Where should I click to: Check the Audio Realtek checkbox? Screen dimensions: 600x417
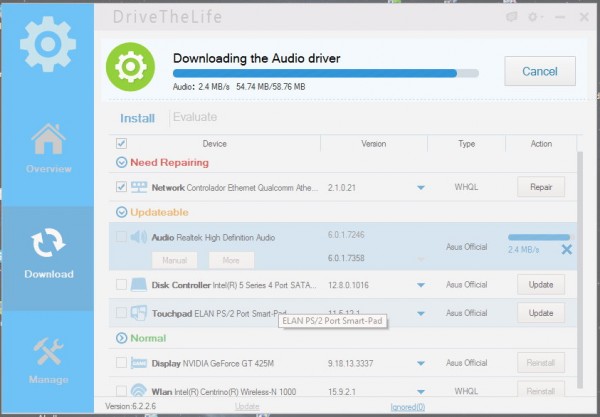pos(121,237)
